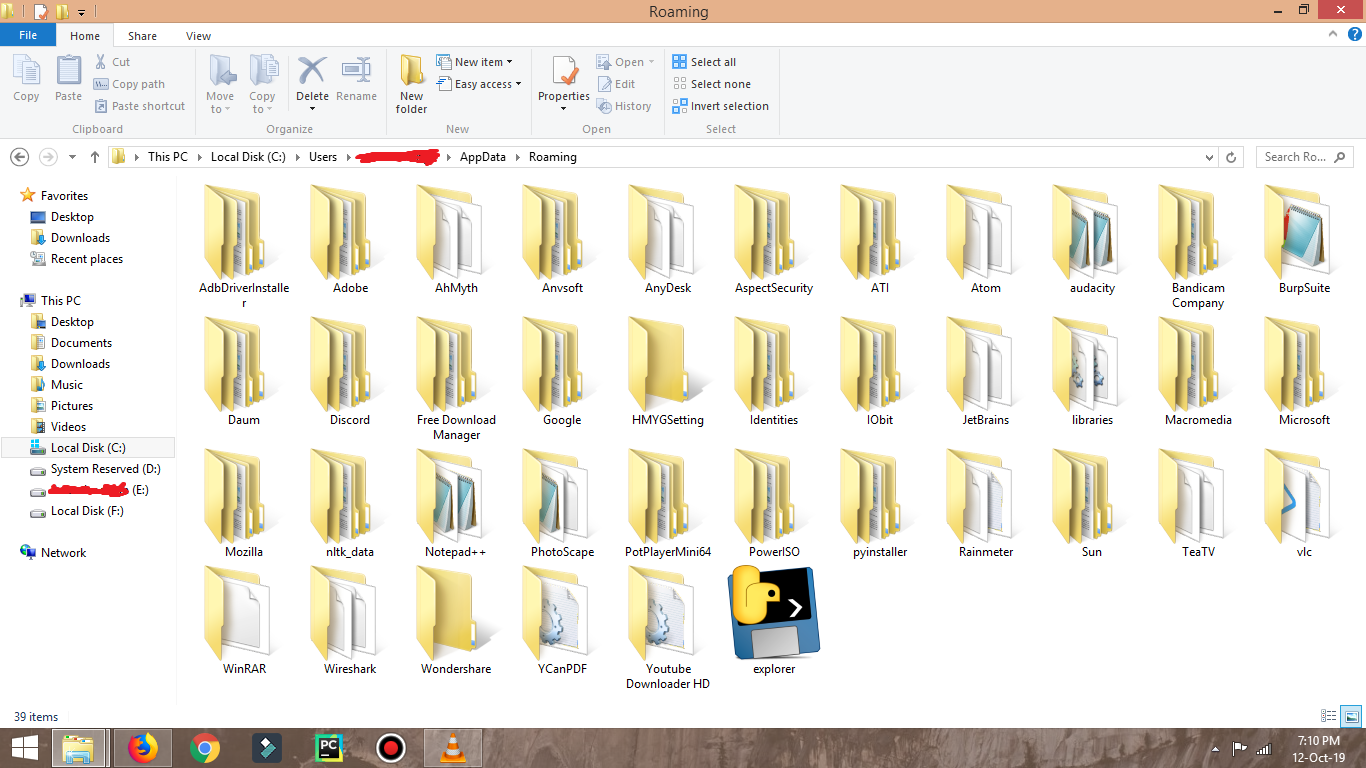This screenshot has width=1366, height=768.
Task: Open the Discord folder
Action: pos(350,372)
